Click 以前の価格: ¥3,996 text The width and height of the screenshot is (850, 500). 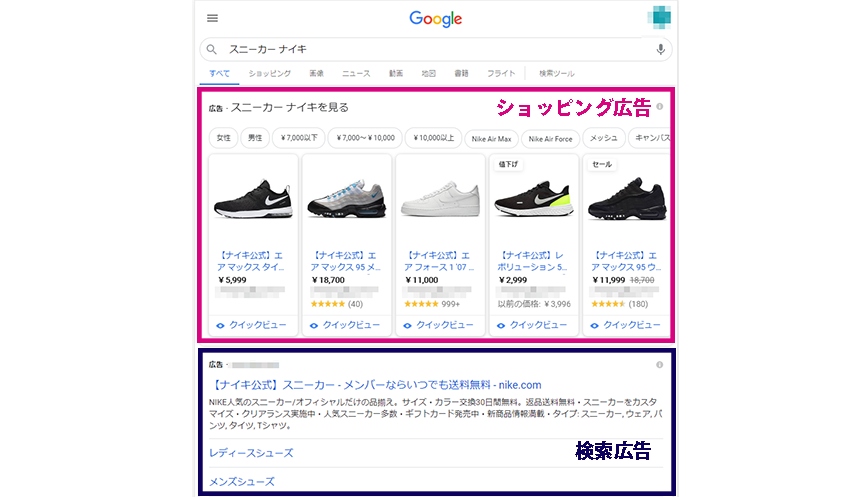pos(534,304)
